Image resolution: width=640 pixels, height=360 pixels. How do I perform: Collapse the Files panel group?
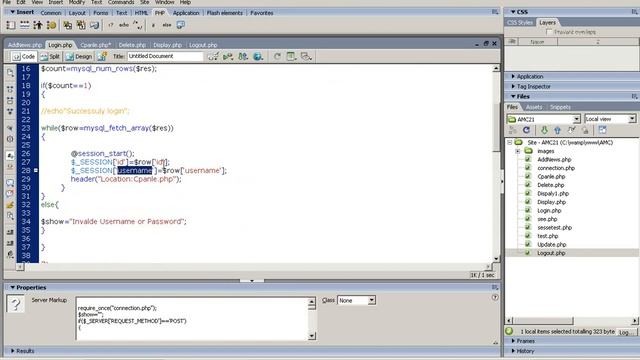513,96
